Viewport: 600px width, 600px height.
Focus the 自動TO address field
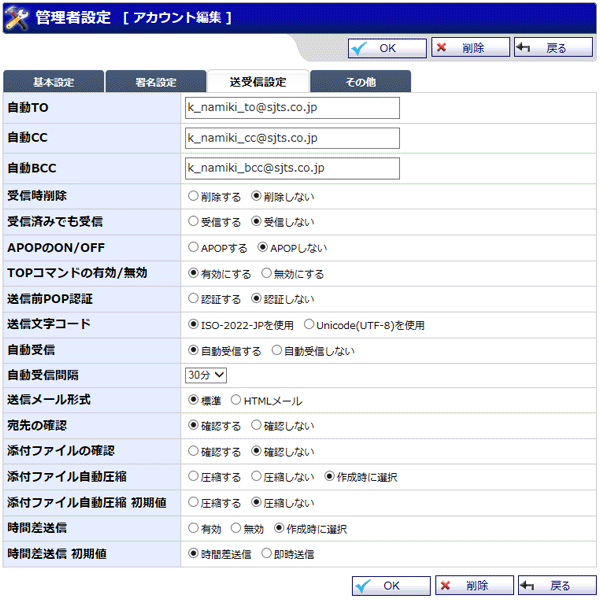292,108
